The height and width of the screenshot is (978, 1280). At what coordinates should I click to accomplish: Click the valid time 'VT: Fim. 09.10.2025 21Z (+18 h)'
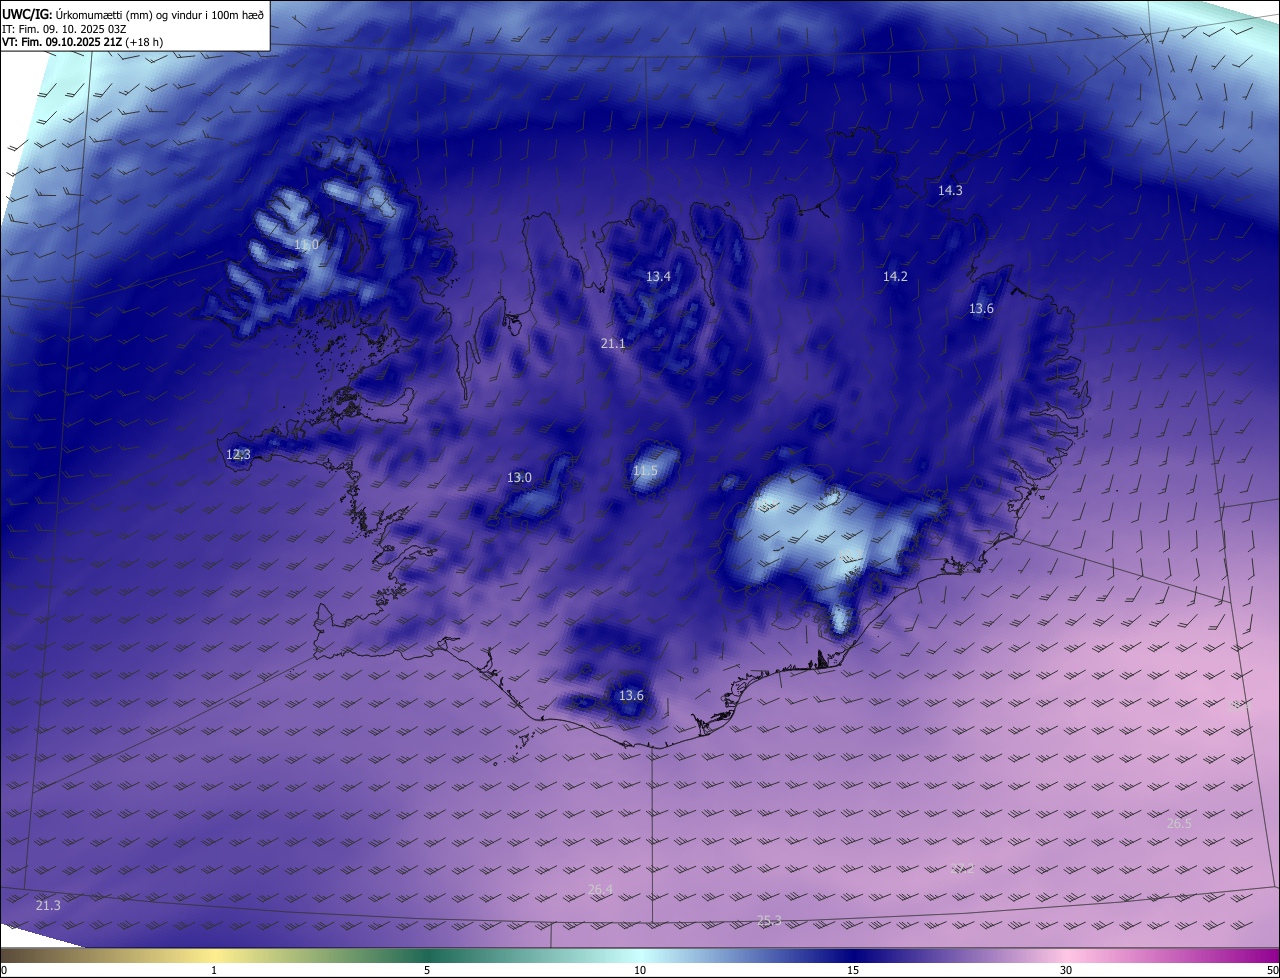click(82, 42)
